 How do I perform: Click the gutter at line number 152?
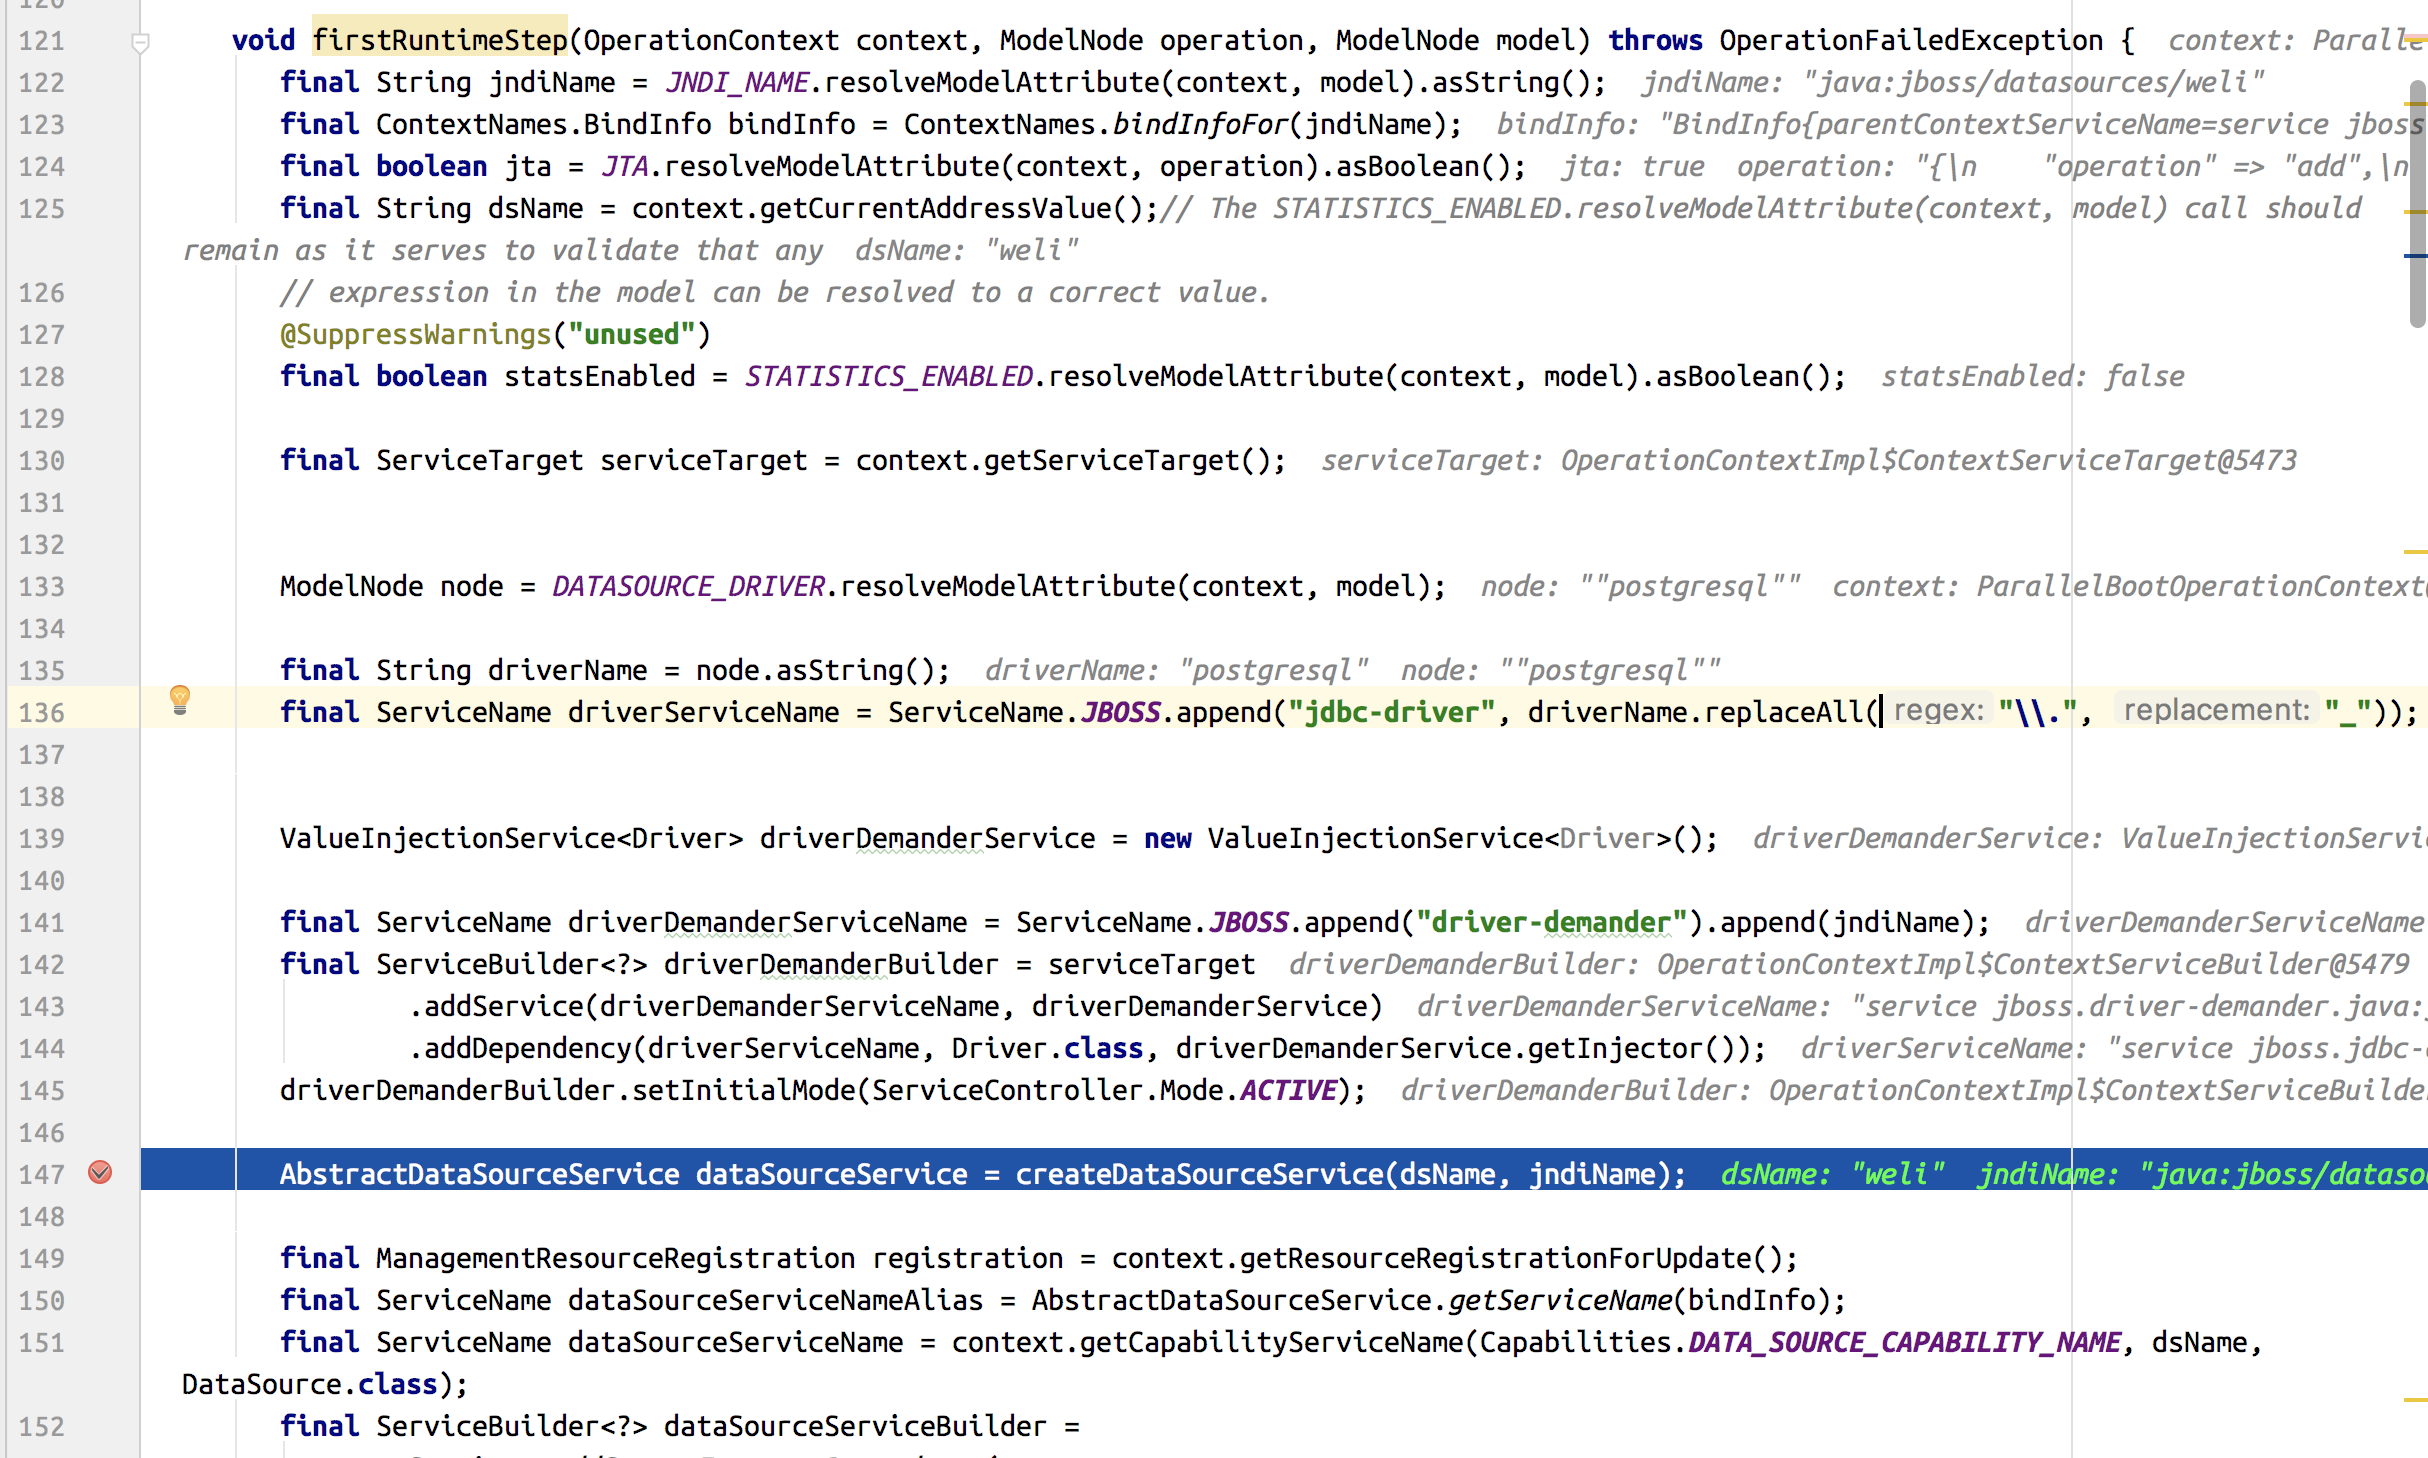42,1427
